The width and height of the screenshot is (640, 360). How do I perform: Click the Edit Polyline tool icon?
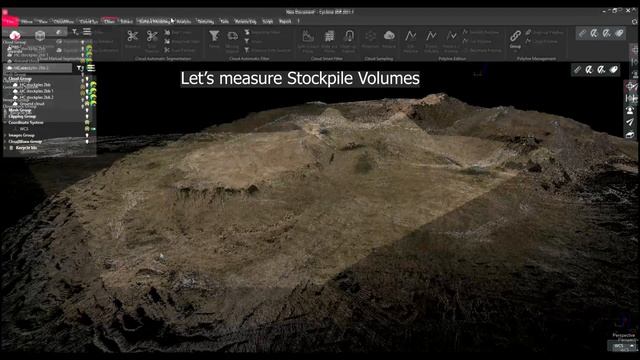pos(411,36)
